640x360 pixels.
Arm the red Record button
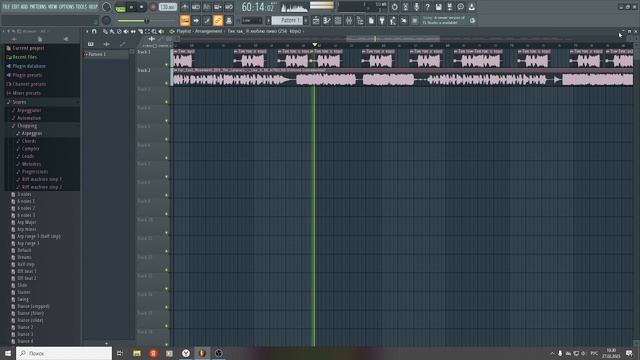pos(153,7)
